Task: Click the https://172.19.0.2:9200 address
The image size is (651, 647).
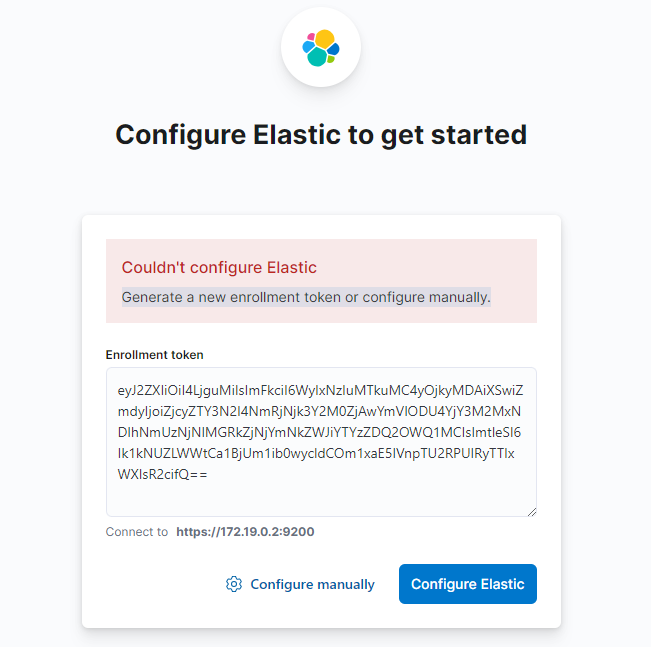Action: pos(245,532)
